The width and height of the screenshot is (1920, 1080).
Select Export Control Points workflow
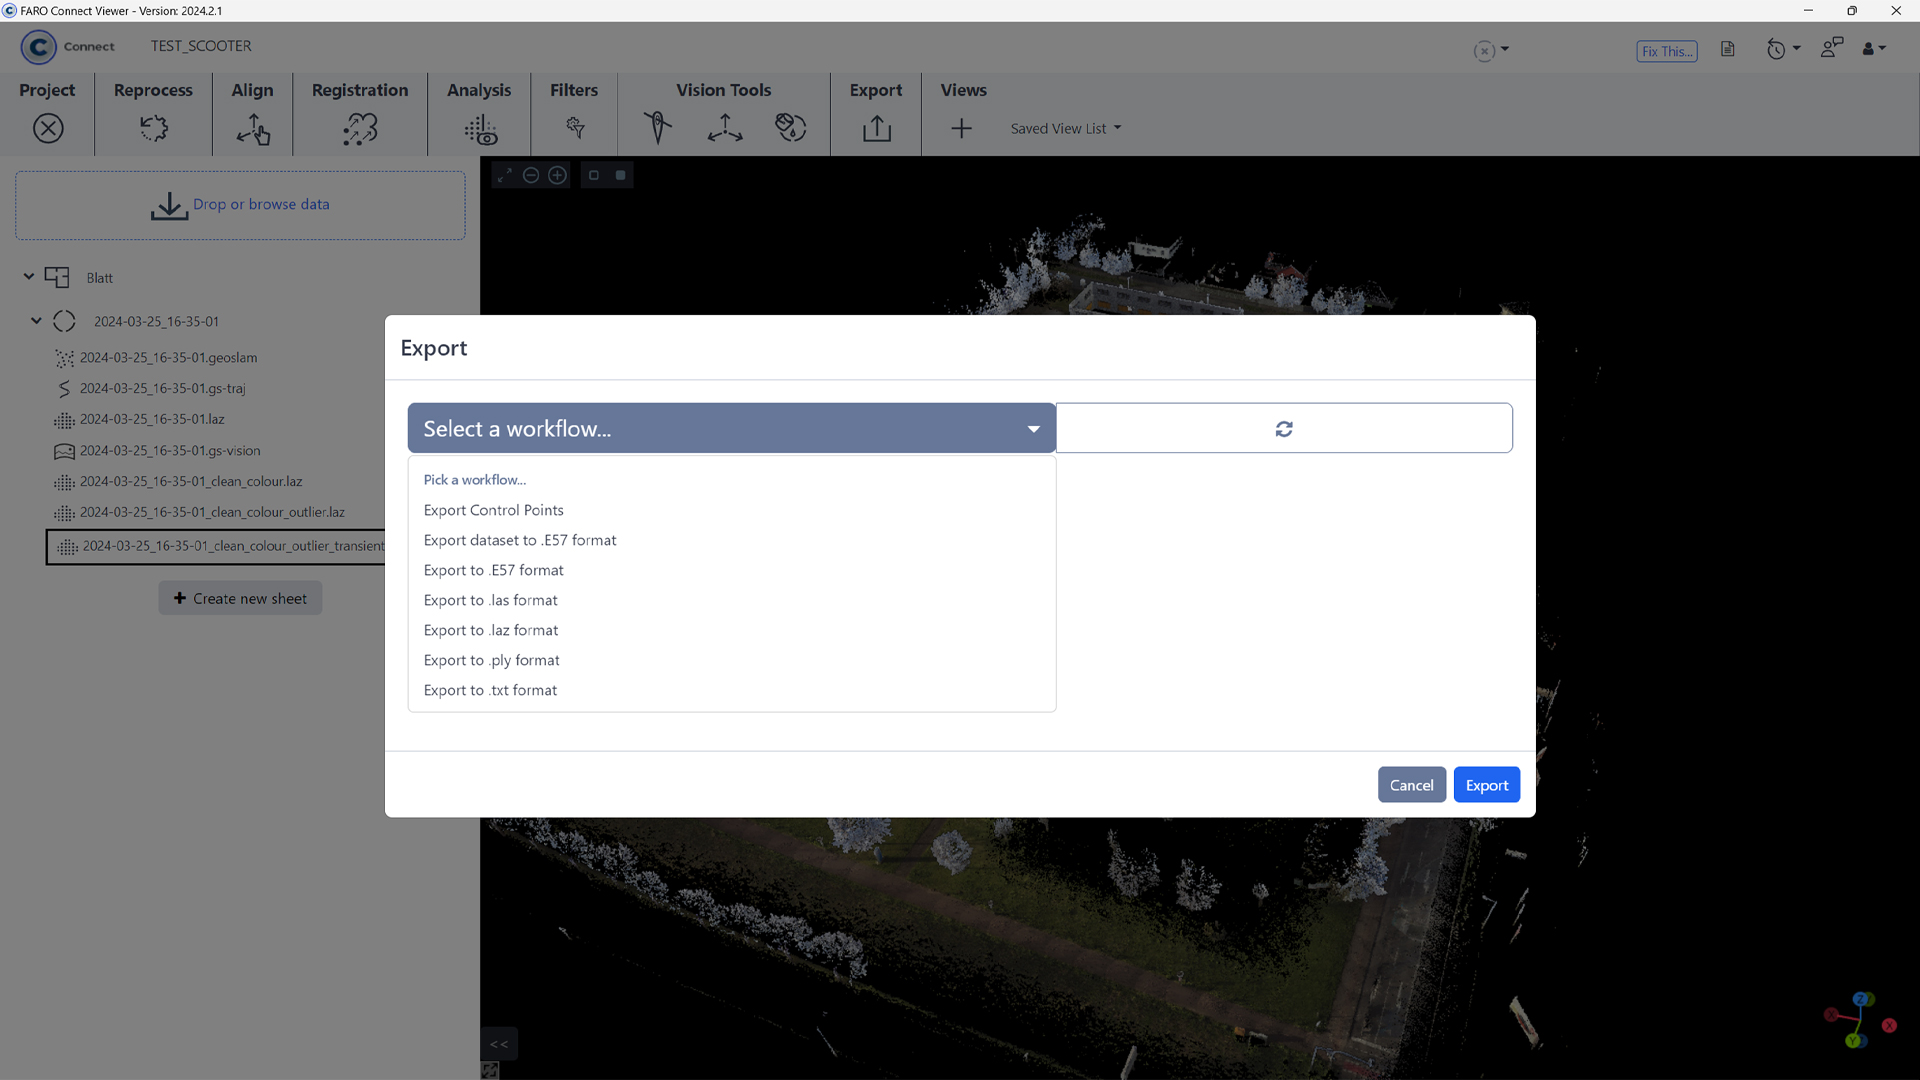pos(494,510)
